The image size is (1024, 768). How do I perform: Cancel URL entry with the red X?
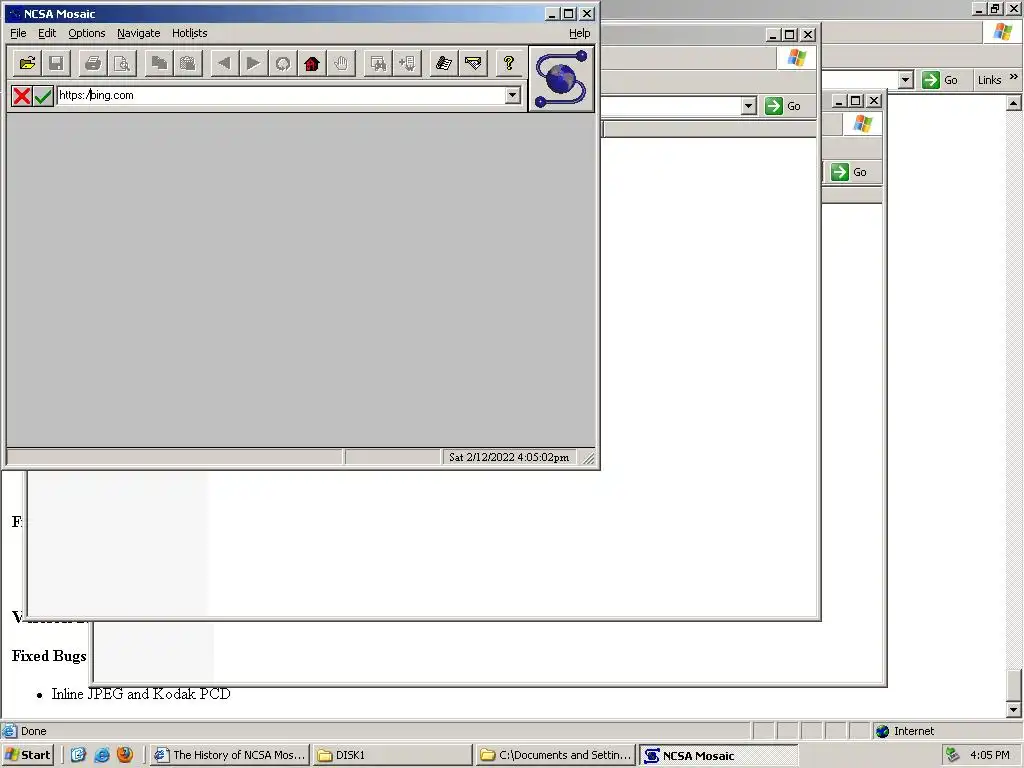[x=22, y=96]
